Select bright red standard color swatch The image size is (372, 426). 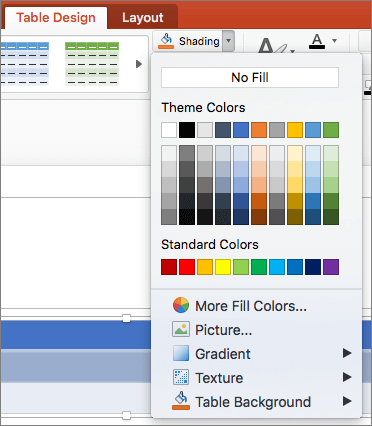tap(187, 267)
